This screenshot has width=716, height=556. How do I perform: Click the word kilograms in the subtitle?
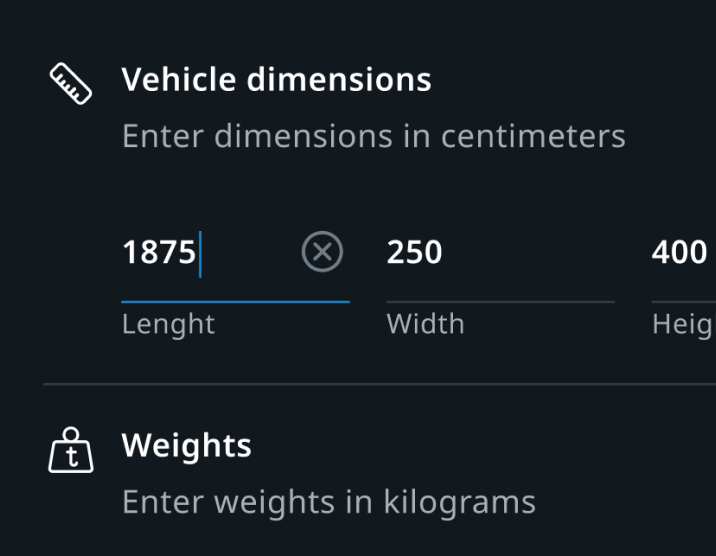(x=459, y=501)
